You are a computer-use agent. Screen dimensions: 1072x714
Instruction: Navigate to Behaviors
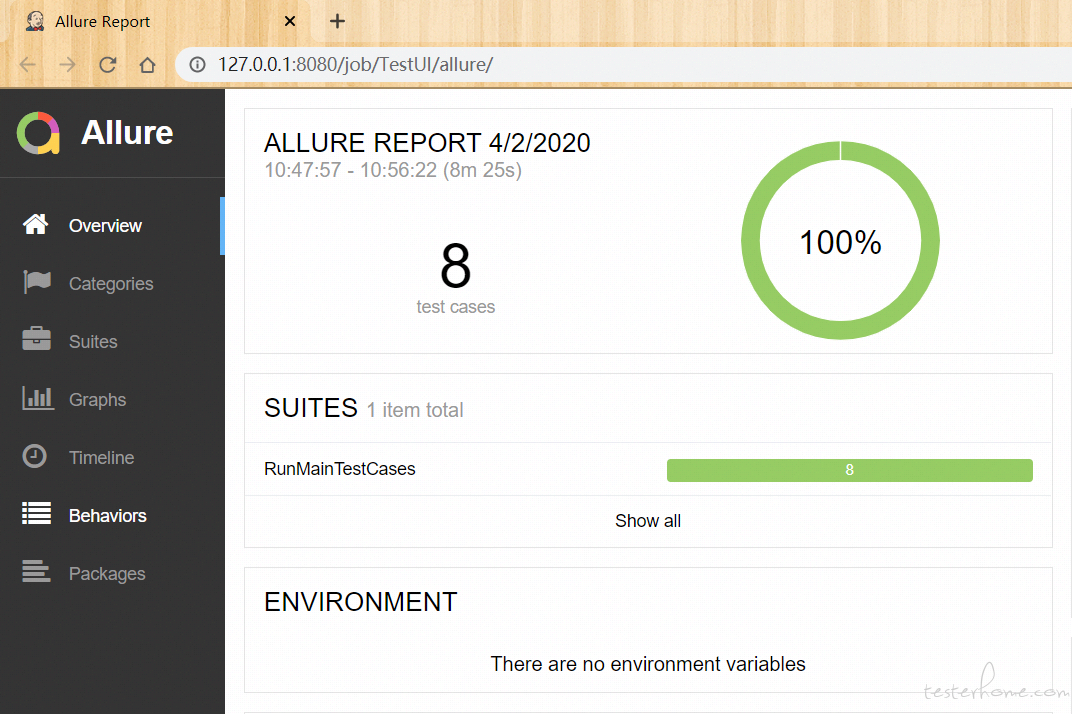112,516
